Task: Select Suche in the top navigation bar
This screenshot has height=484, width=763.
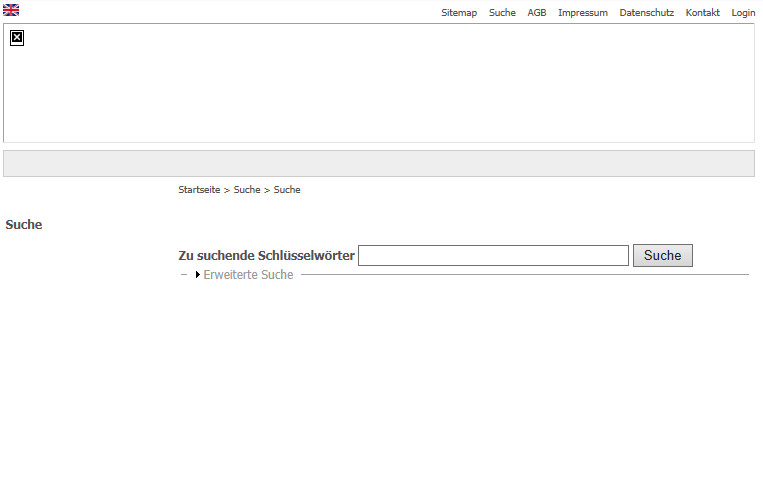Action: point(502,13)
